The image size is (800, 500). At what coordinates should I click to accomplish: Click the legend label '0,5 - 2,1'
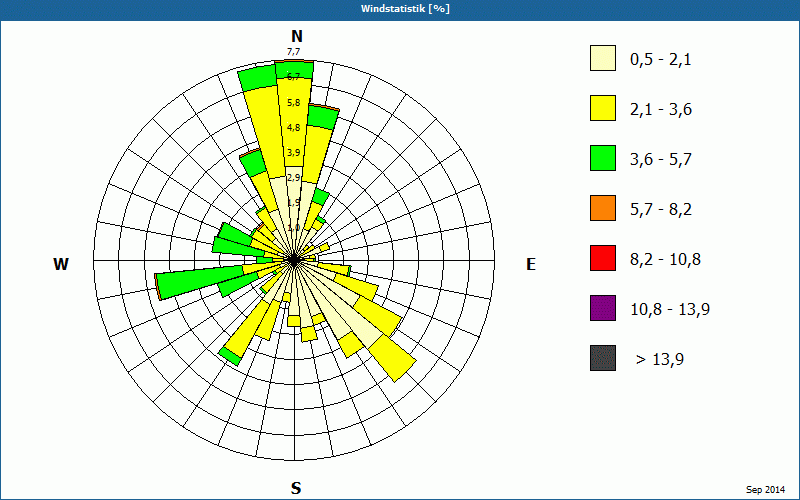660,60
